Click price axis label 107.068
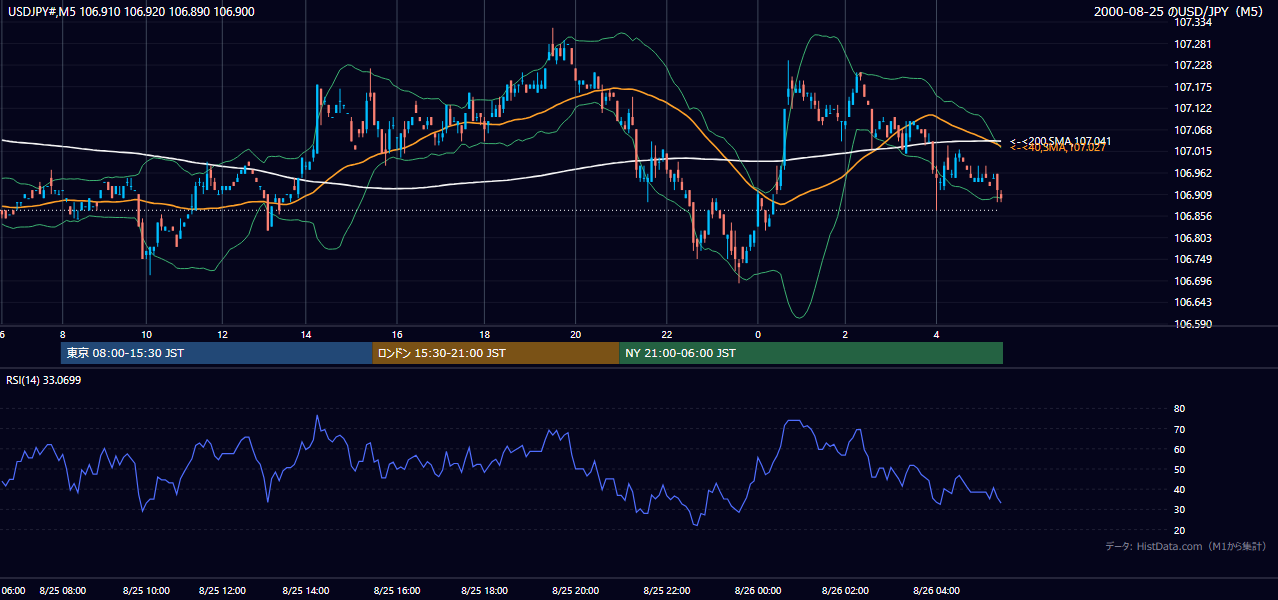 [x=1195, y=130]
